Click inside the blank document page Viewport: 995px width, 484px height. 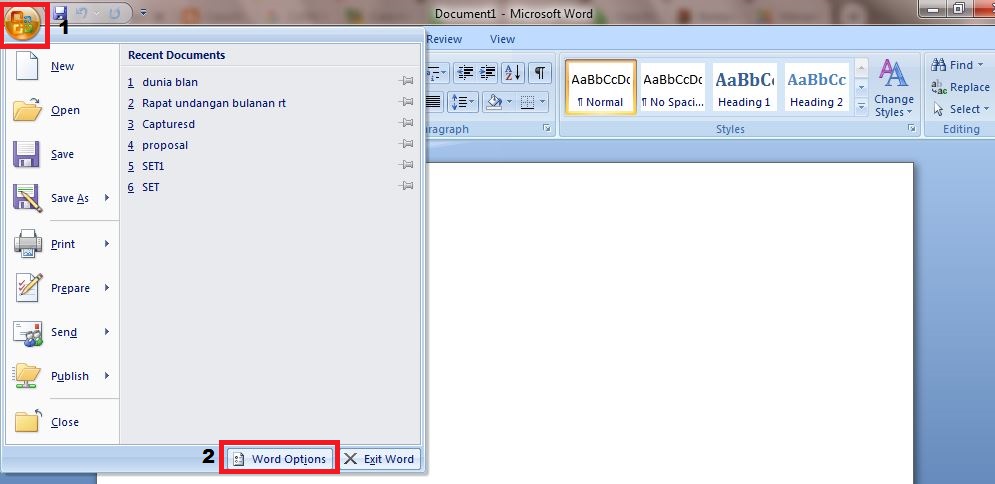(669, 324)
